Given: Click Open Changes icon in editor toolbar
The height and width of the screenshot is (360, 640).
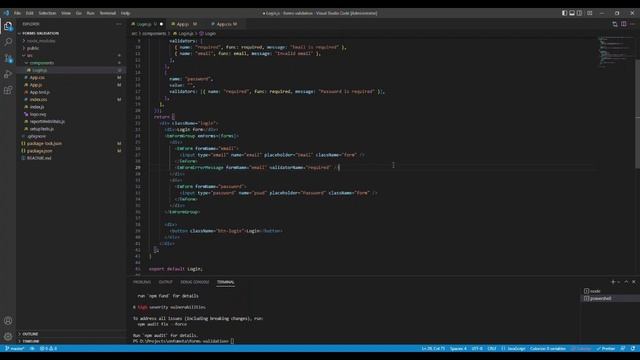Looking at the screenshot, I should [615, 24].
